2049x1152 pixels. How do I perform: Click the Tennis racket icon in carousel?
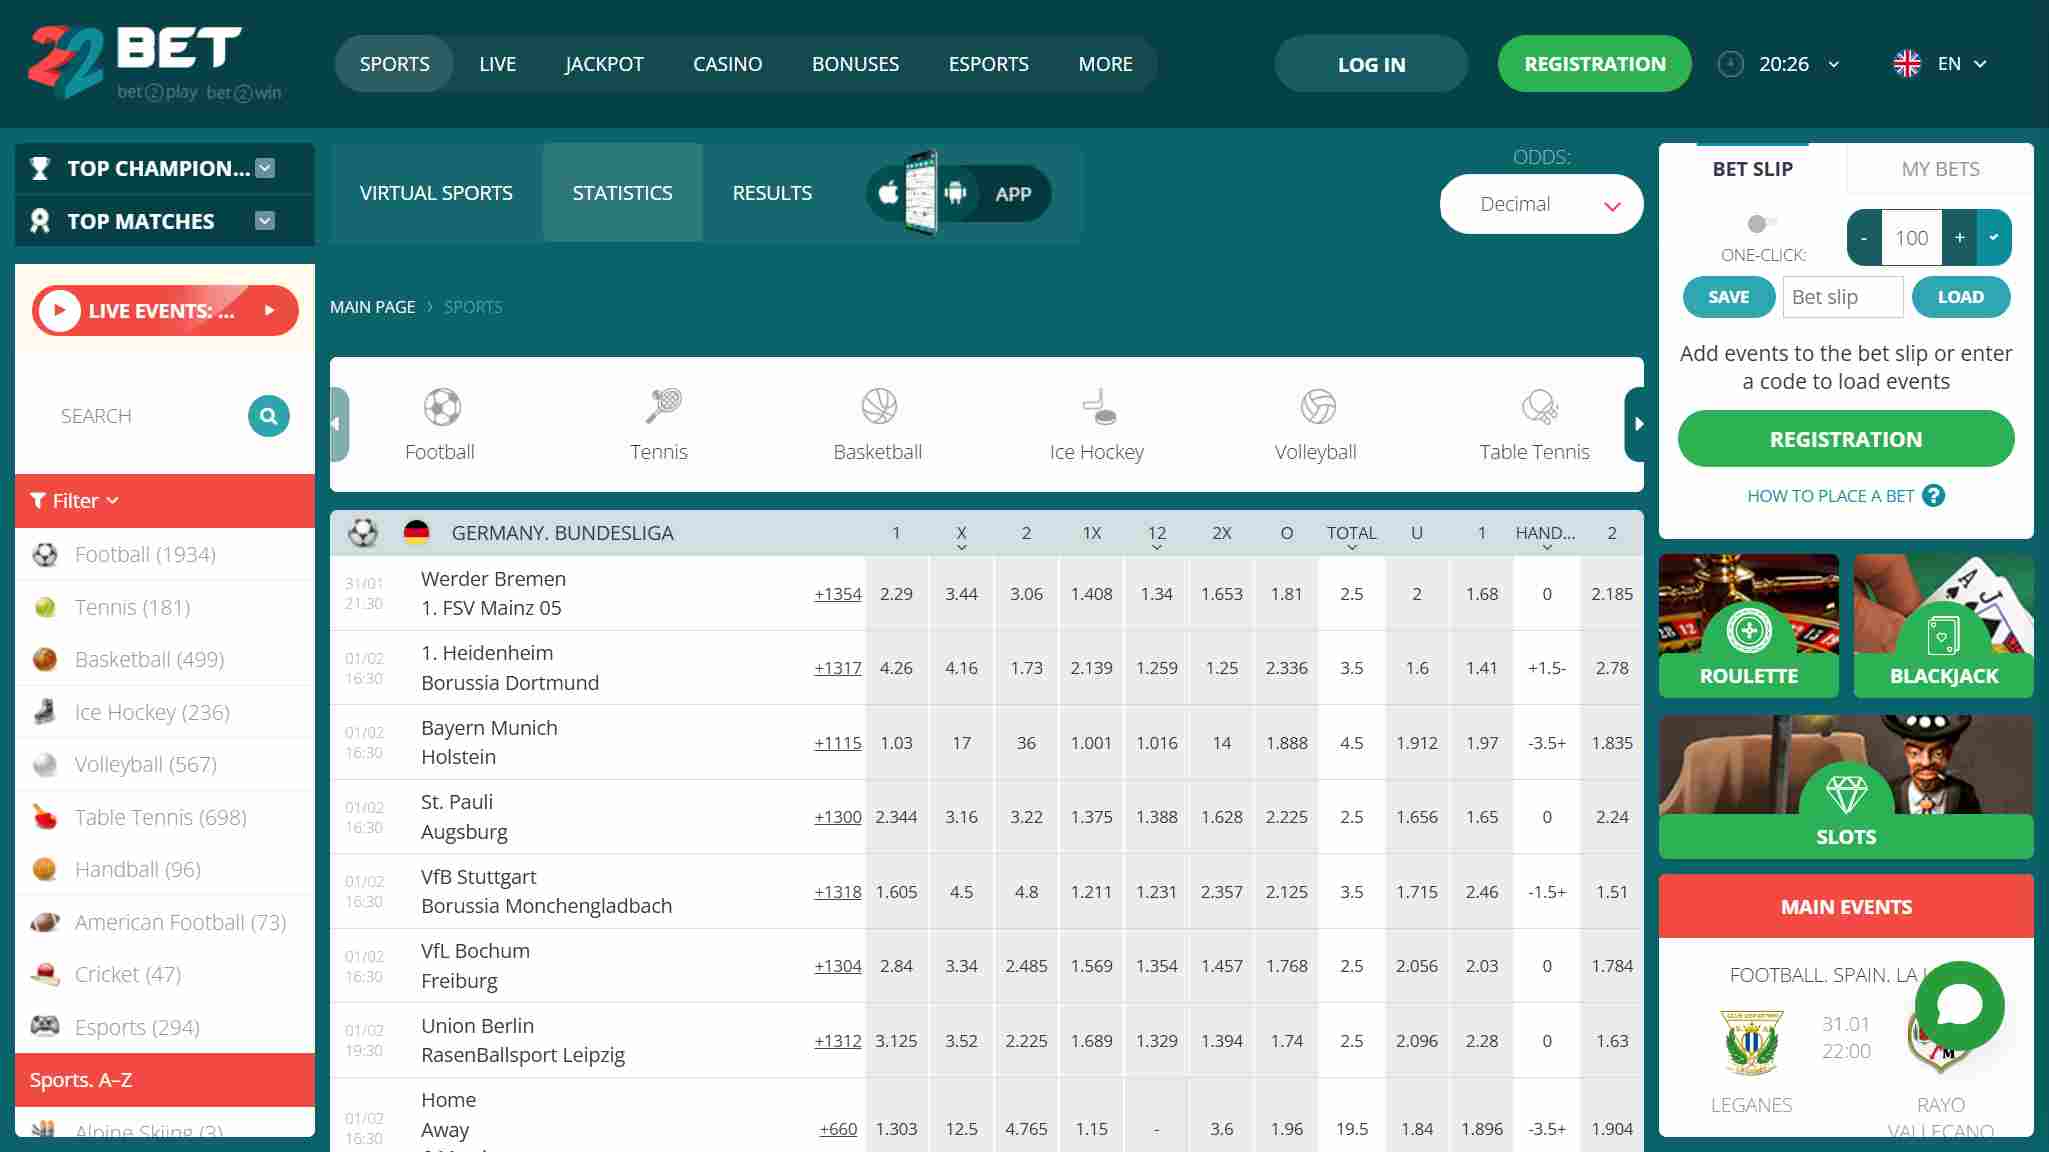pos(662,407)
